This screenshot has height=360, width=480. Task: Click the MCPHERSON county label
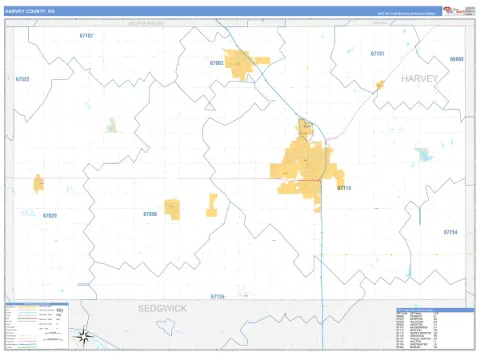(x=146, y=24)
